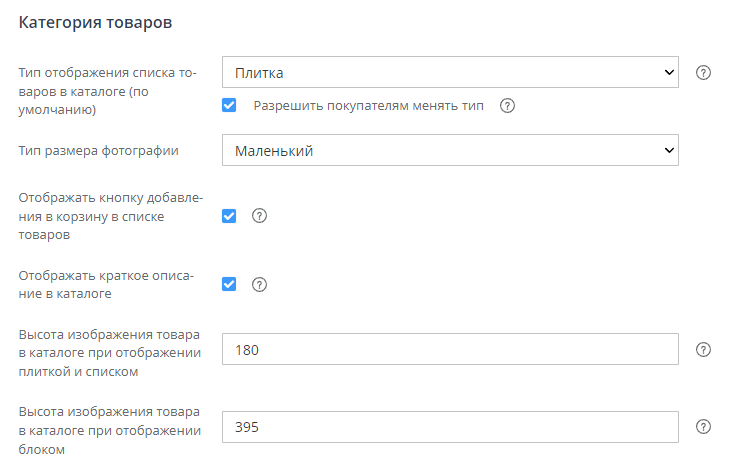Viewport: 740px width, 476px height.
Task: Toggle Разрешить покупателям менять тип checkbox
Action: click(x=229, y=105)
